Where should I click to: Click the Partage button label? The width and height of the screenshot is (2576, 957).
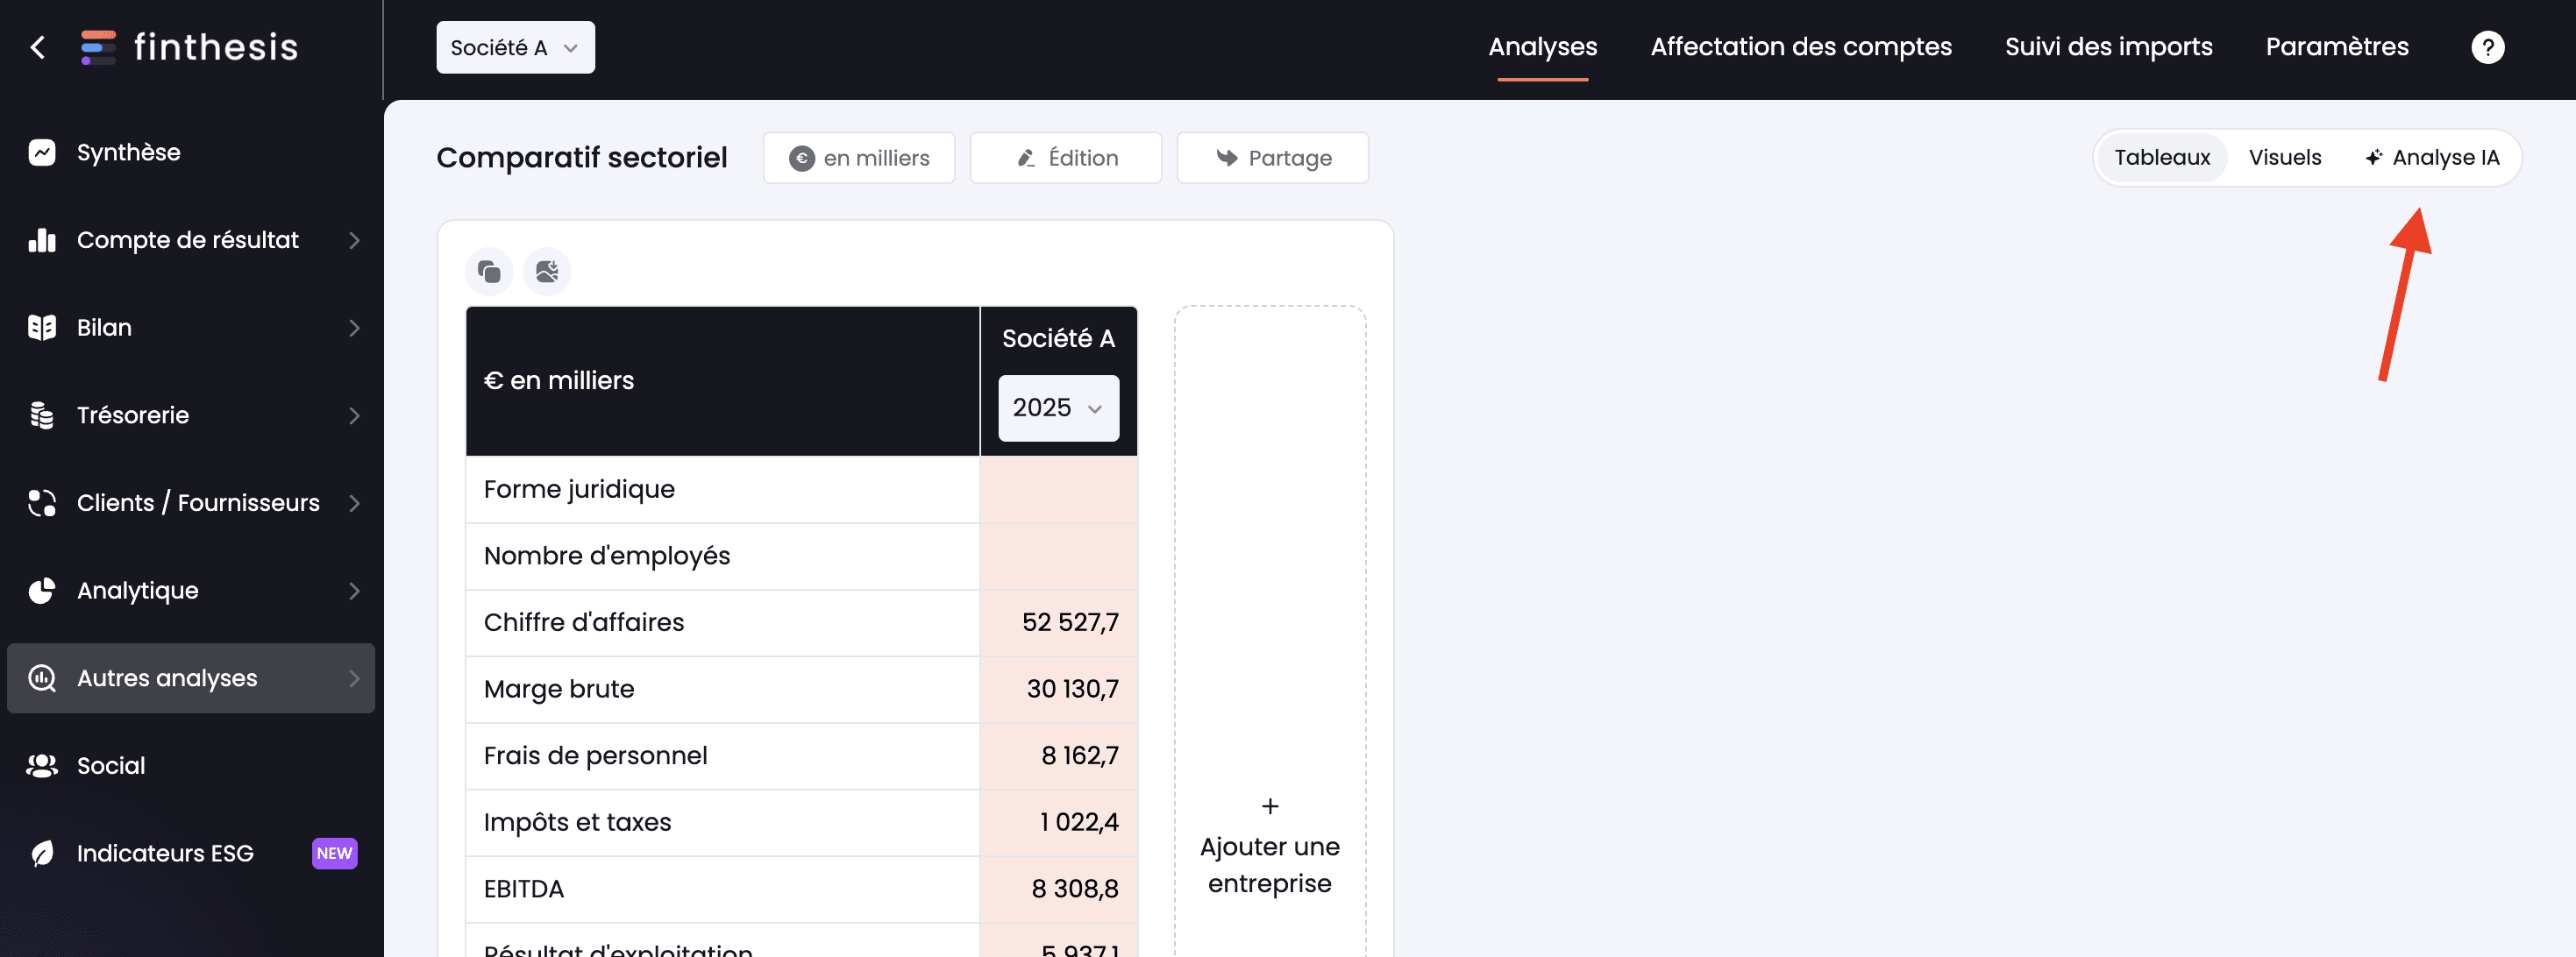coord(1289,158)
